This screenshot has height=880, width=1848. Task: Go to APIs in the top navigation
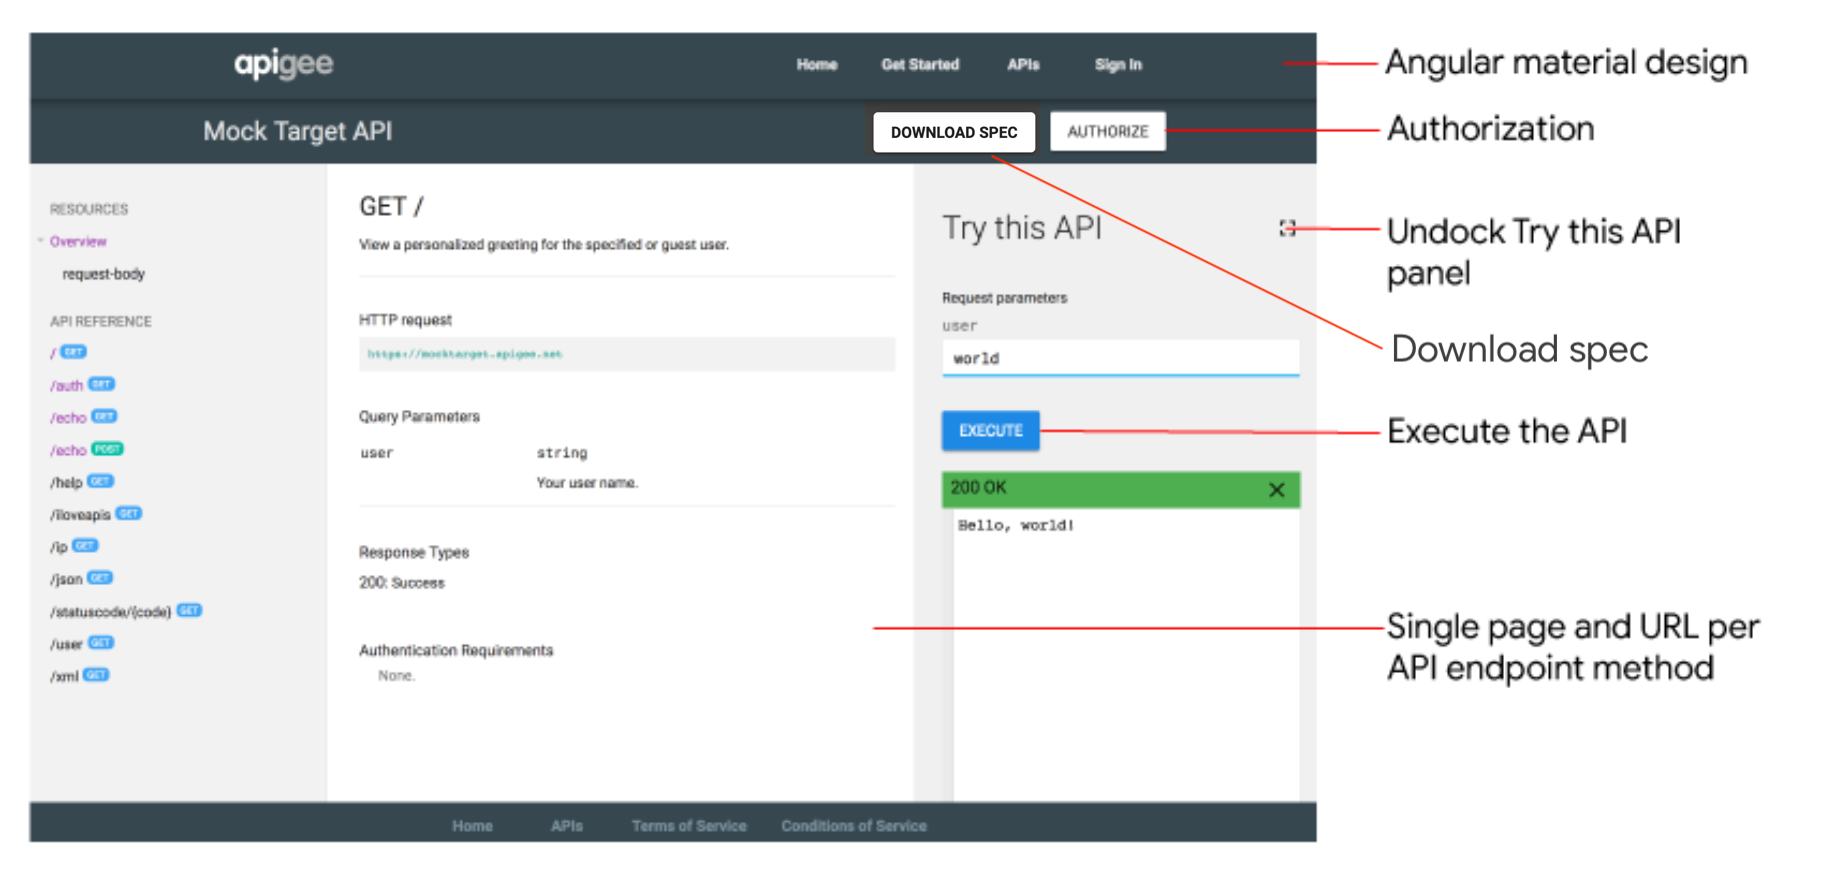(1022, 65)
